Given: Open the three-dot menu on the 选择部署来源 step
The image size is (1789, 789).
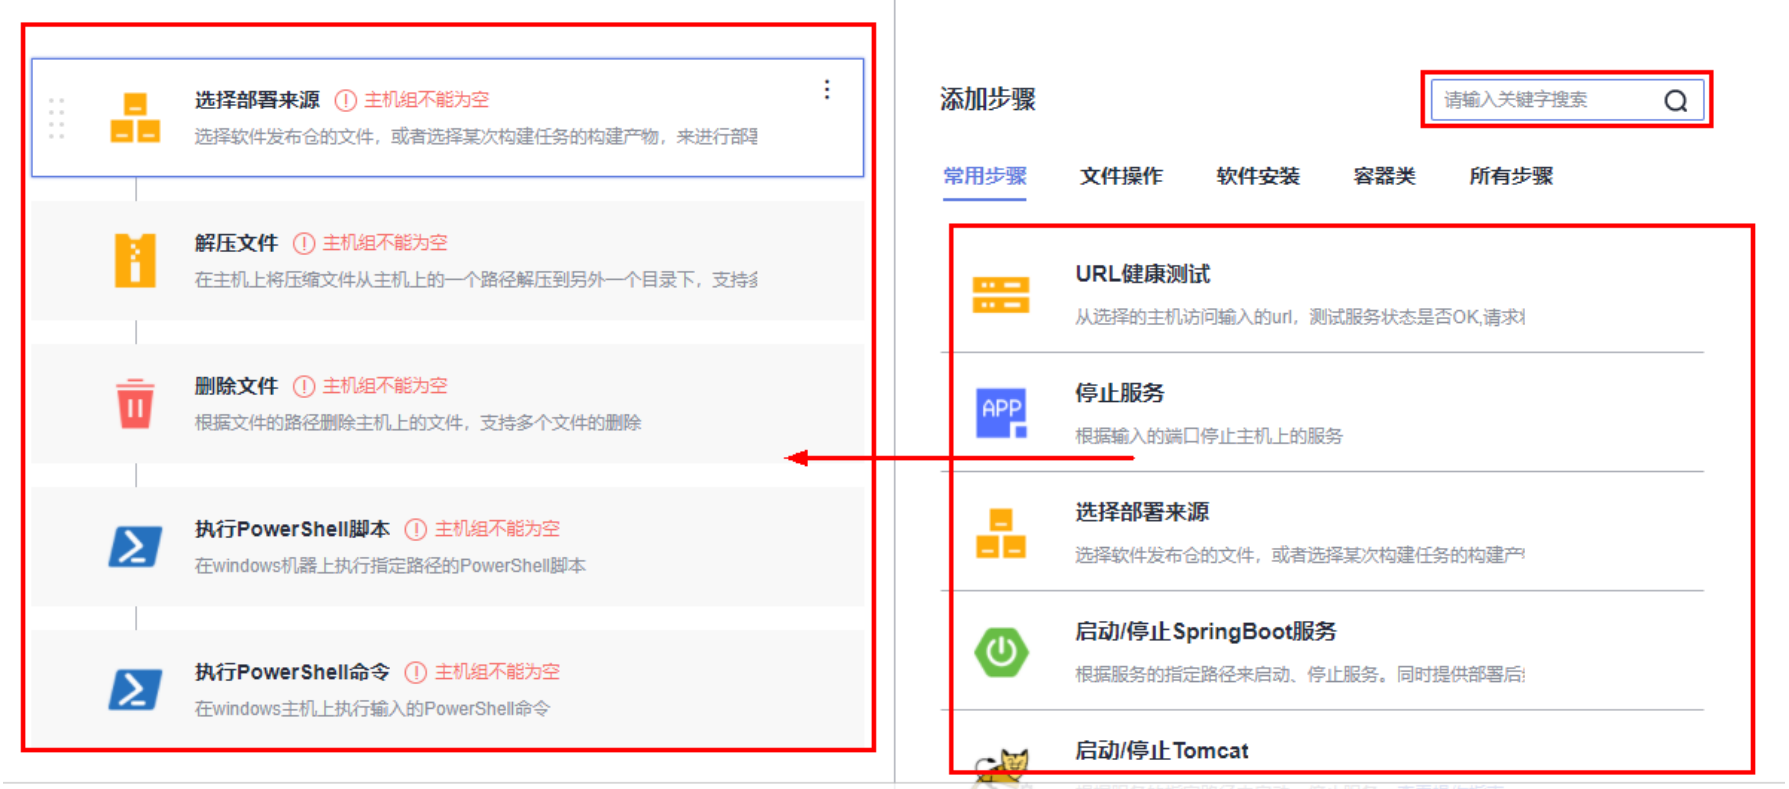Looking at the screenshot, I should [x=827, y=90].
